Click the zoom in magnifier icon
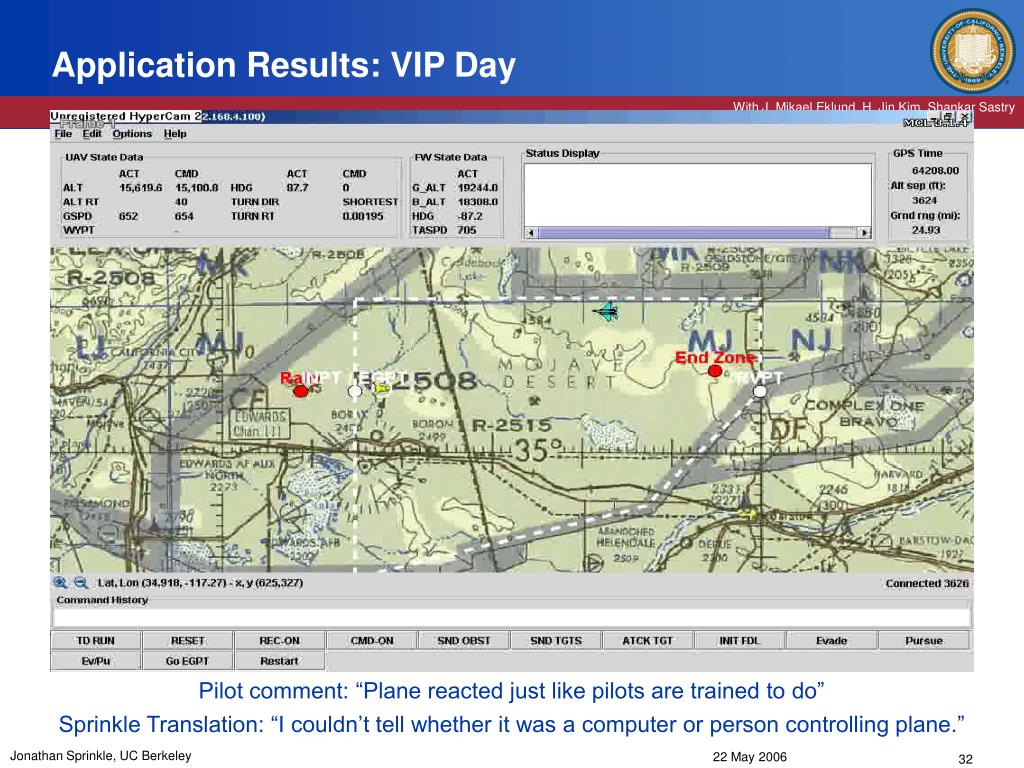Screen dimensions: 1024x768 [x=59, y=583]
